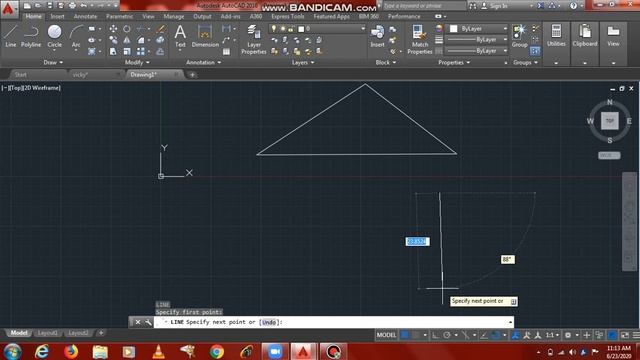Select the Dimension tool
The height and width of the screenshot is (360, 640).
[205, 36]
